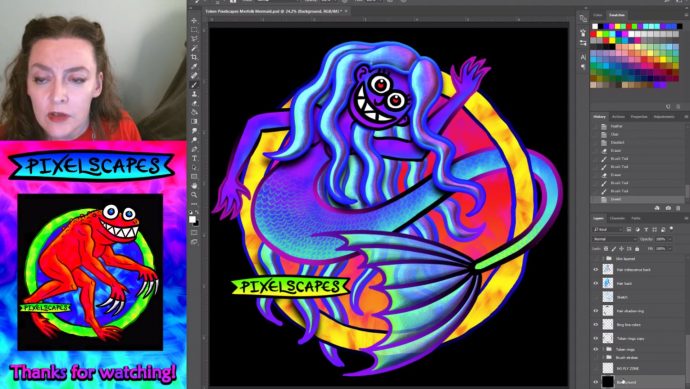Lock layer position

click(x=622, y=249)
